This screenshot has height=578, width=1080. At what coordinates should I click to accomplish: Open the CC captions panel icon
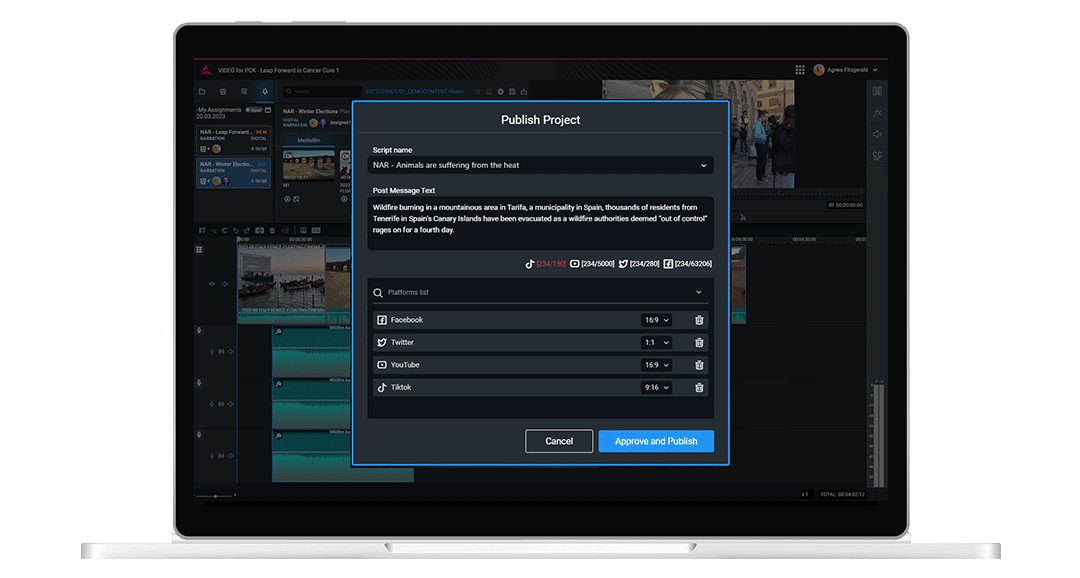[877, 156]
